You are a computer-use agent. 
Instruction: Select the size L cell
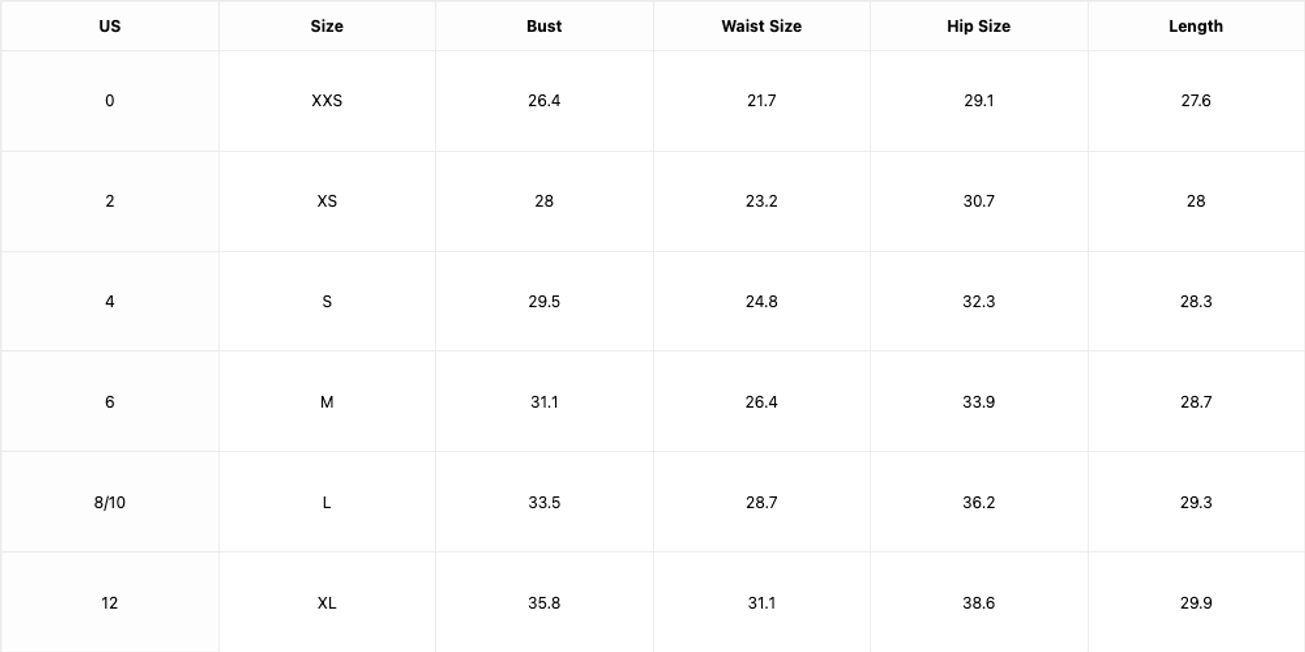coord(327,503)
